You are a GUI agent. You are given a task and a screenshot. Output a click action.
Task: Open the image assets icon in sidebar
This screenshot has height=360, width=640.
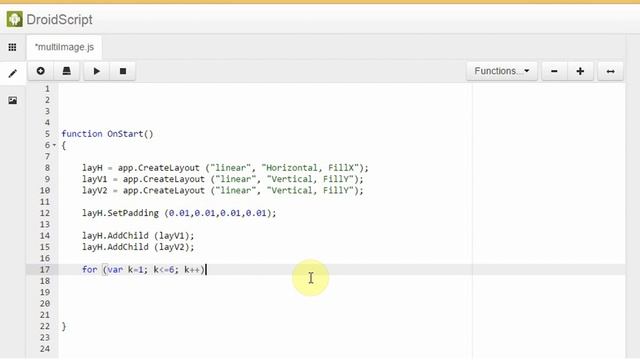click(13, 100)
